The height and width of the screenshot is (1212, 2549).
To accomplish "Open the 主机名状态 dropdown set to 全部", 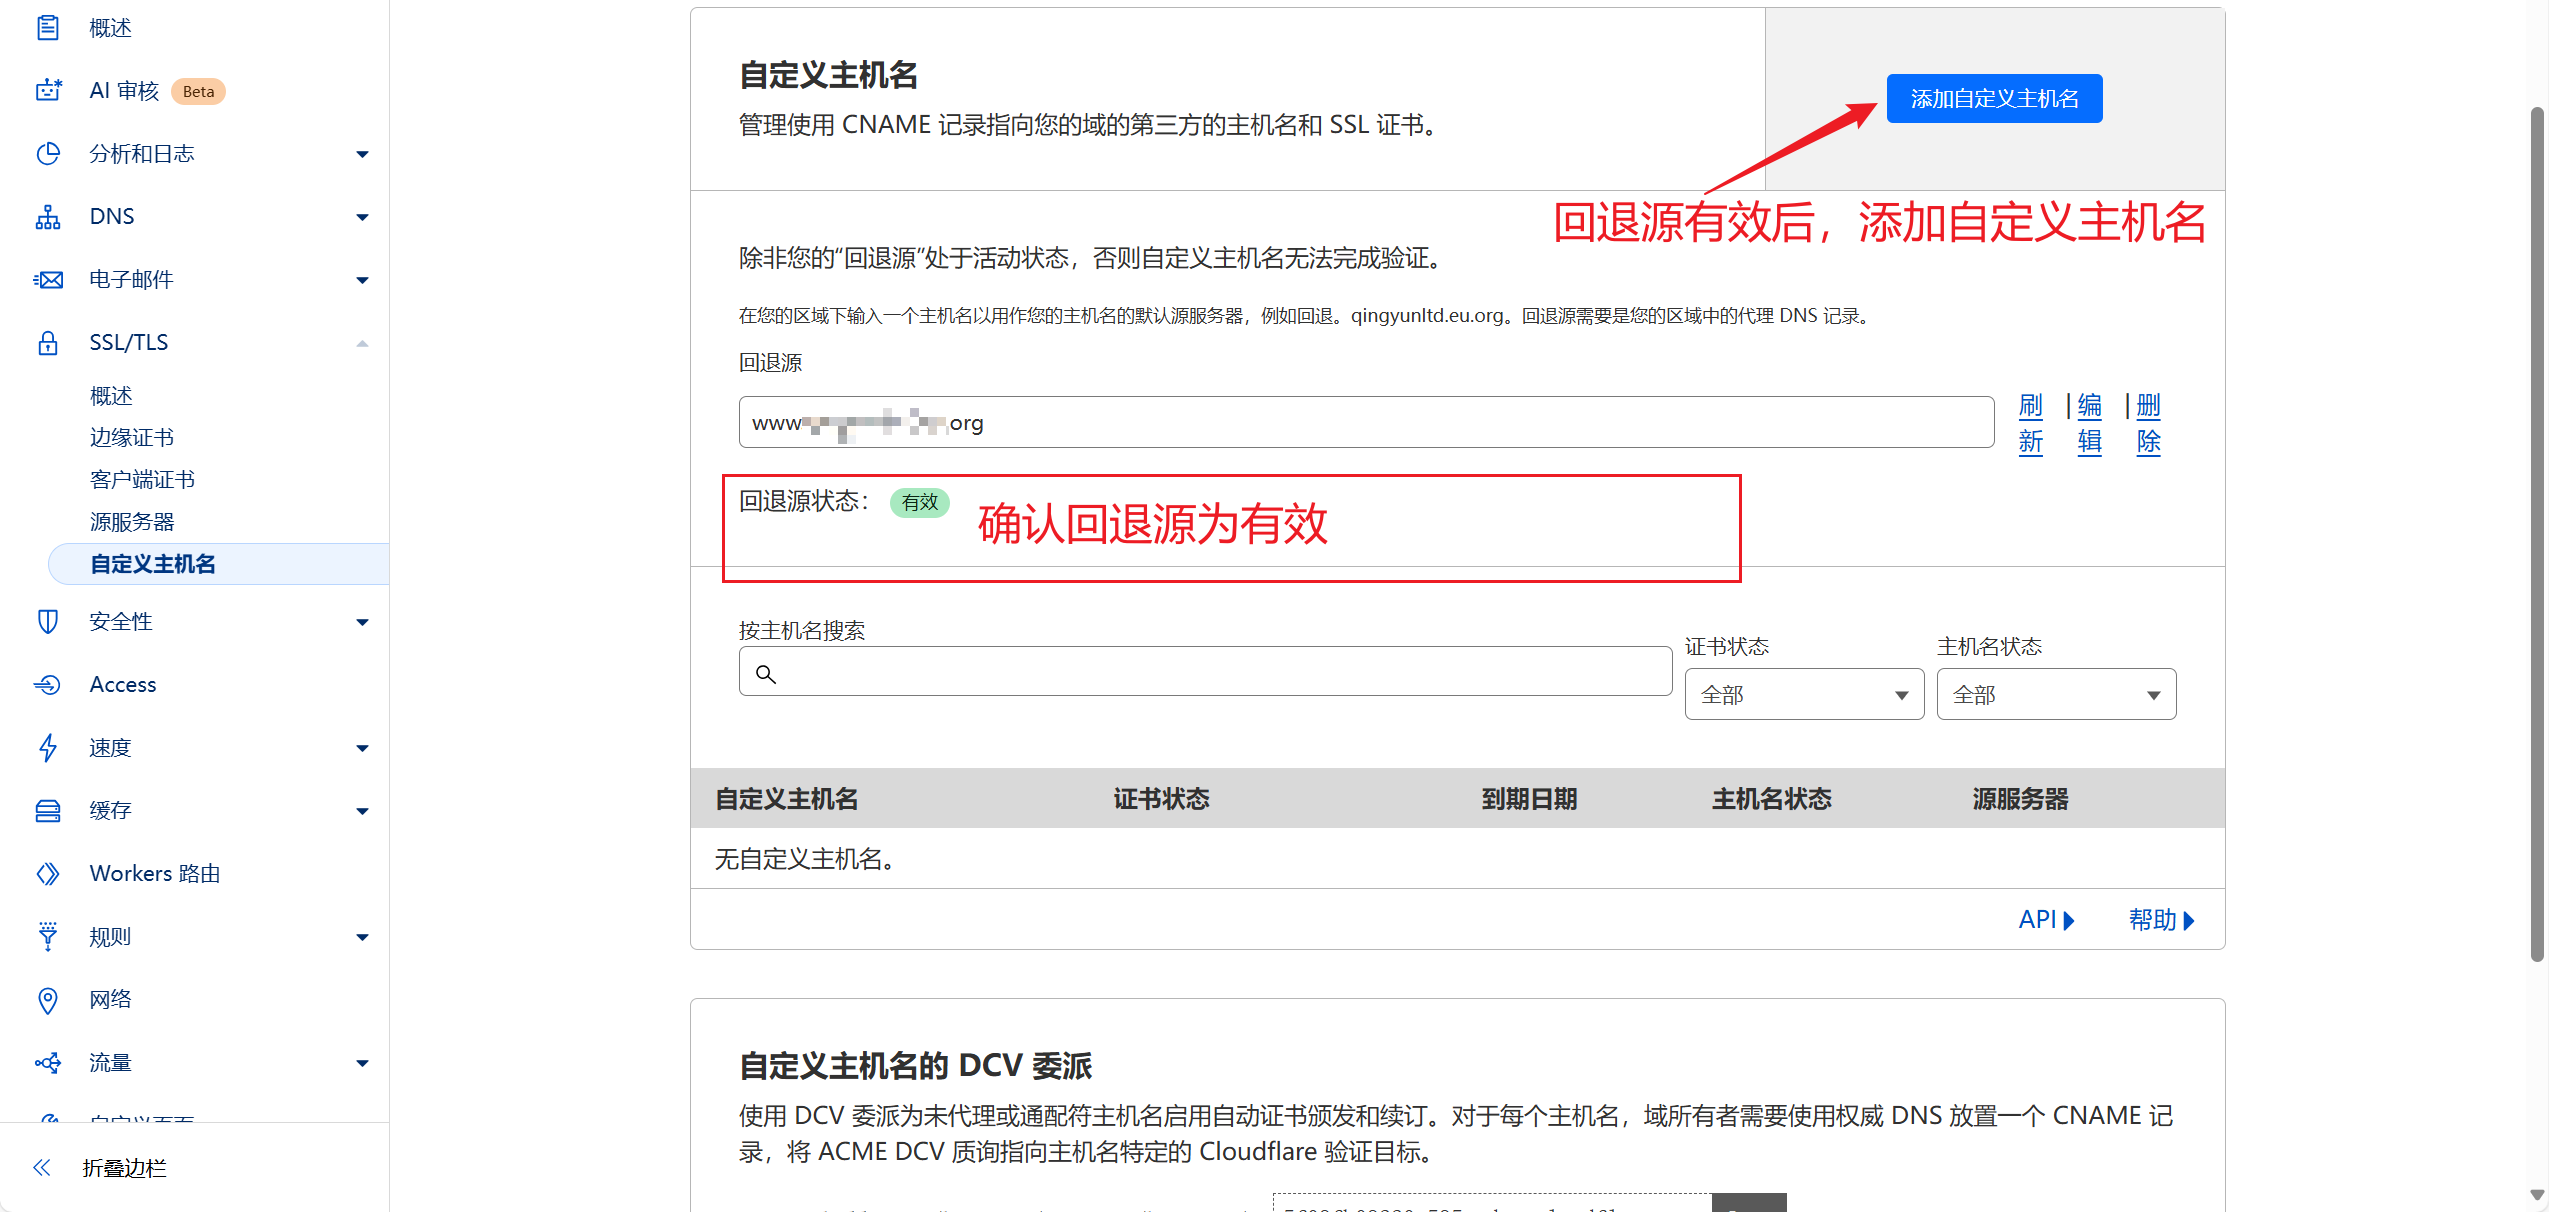I will pos(2056,694).
